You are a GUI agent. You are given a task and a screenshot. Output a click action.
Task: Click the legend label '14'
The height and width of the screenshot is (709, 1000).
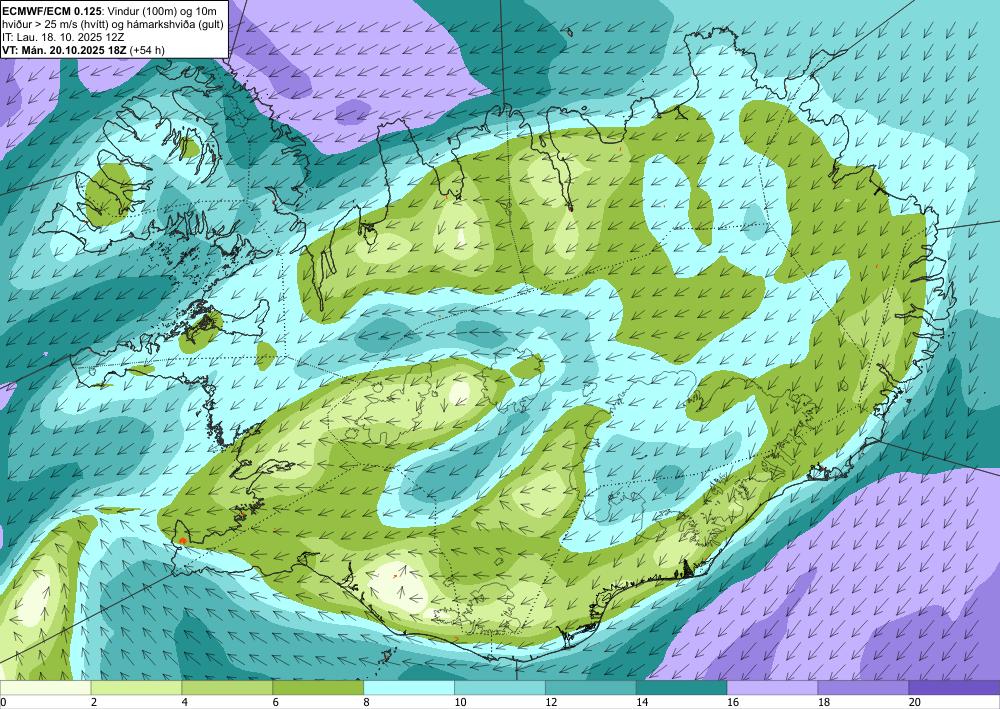tap(642, 702)
